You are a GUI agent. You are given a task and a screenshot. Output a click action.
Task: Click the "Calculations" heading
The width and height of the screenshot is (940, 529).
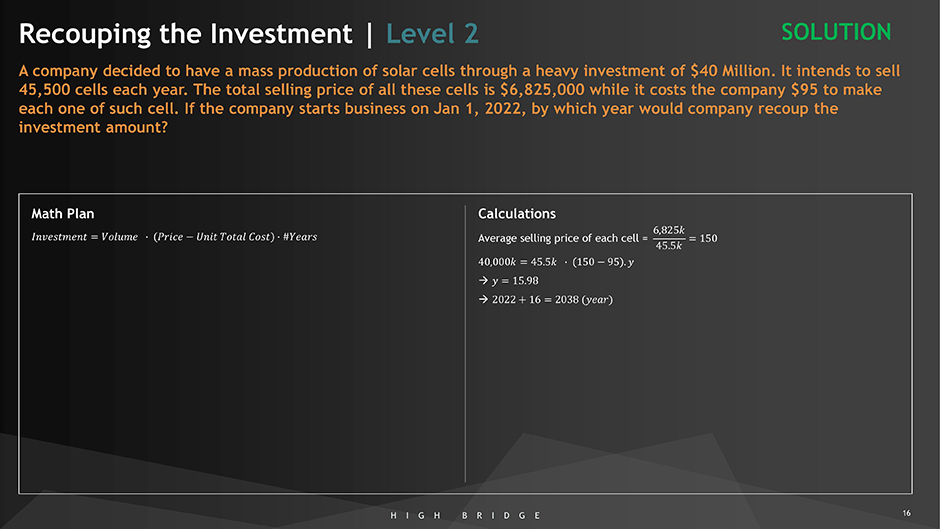point(517,213)
